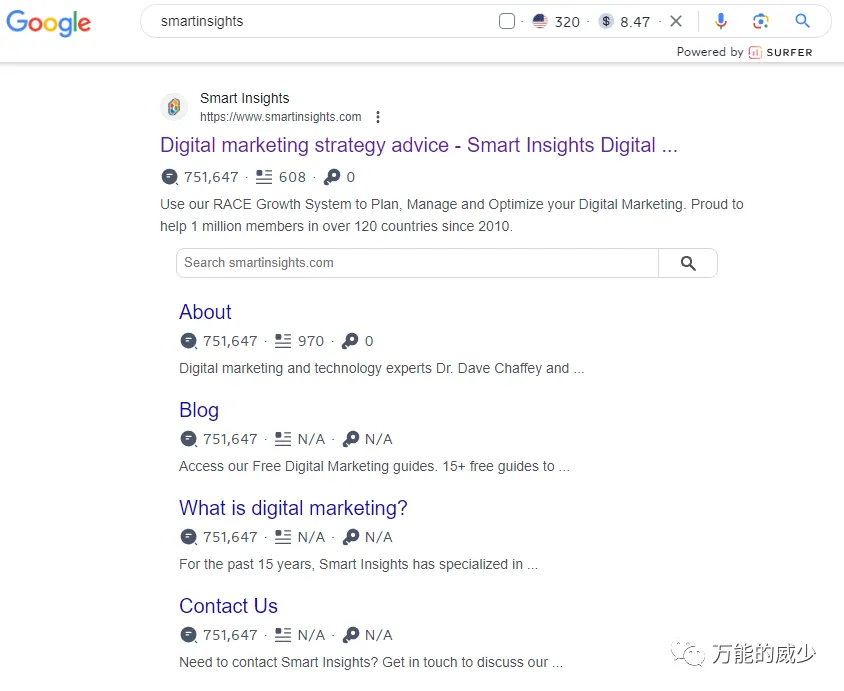Click the site search magnifier button
Screen dimensions: 844x691
pos(688,263)
